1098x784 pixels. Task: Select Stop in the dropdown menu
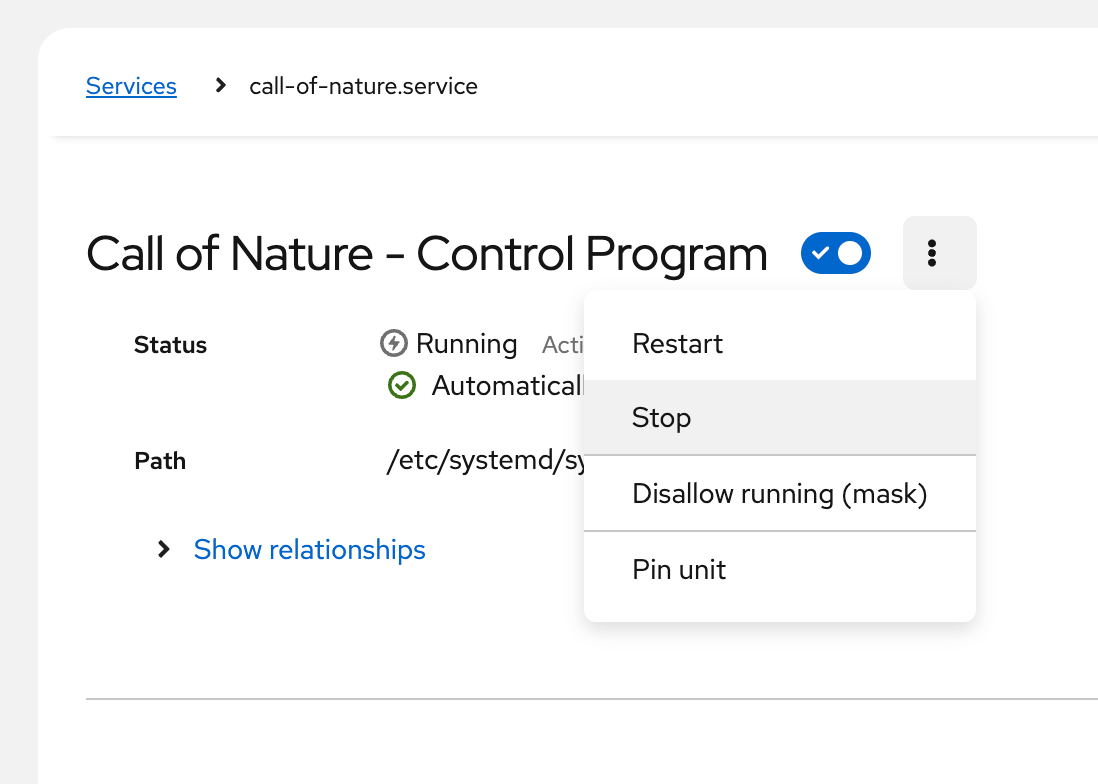661,417
